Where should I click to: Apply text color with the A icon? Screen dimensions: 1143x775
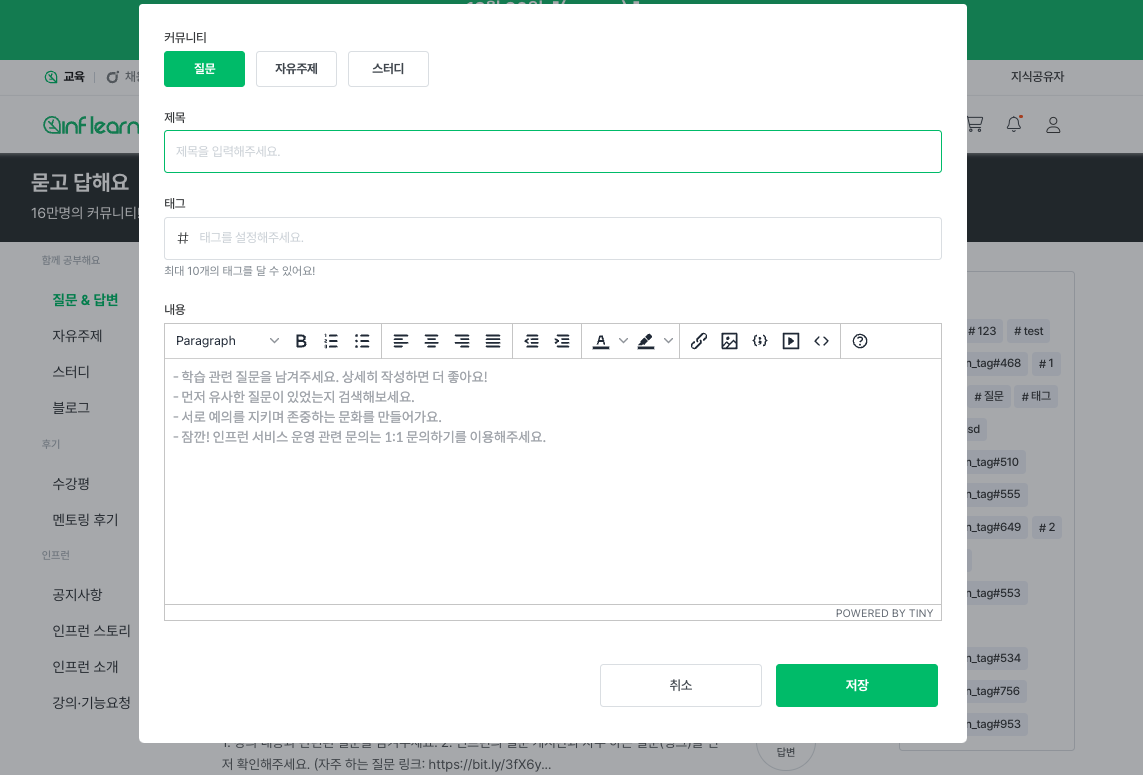pyautogui.click(x=601, y=341)
